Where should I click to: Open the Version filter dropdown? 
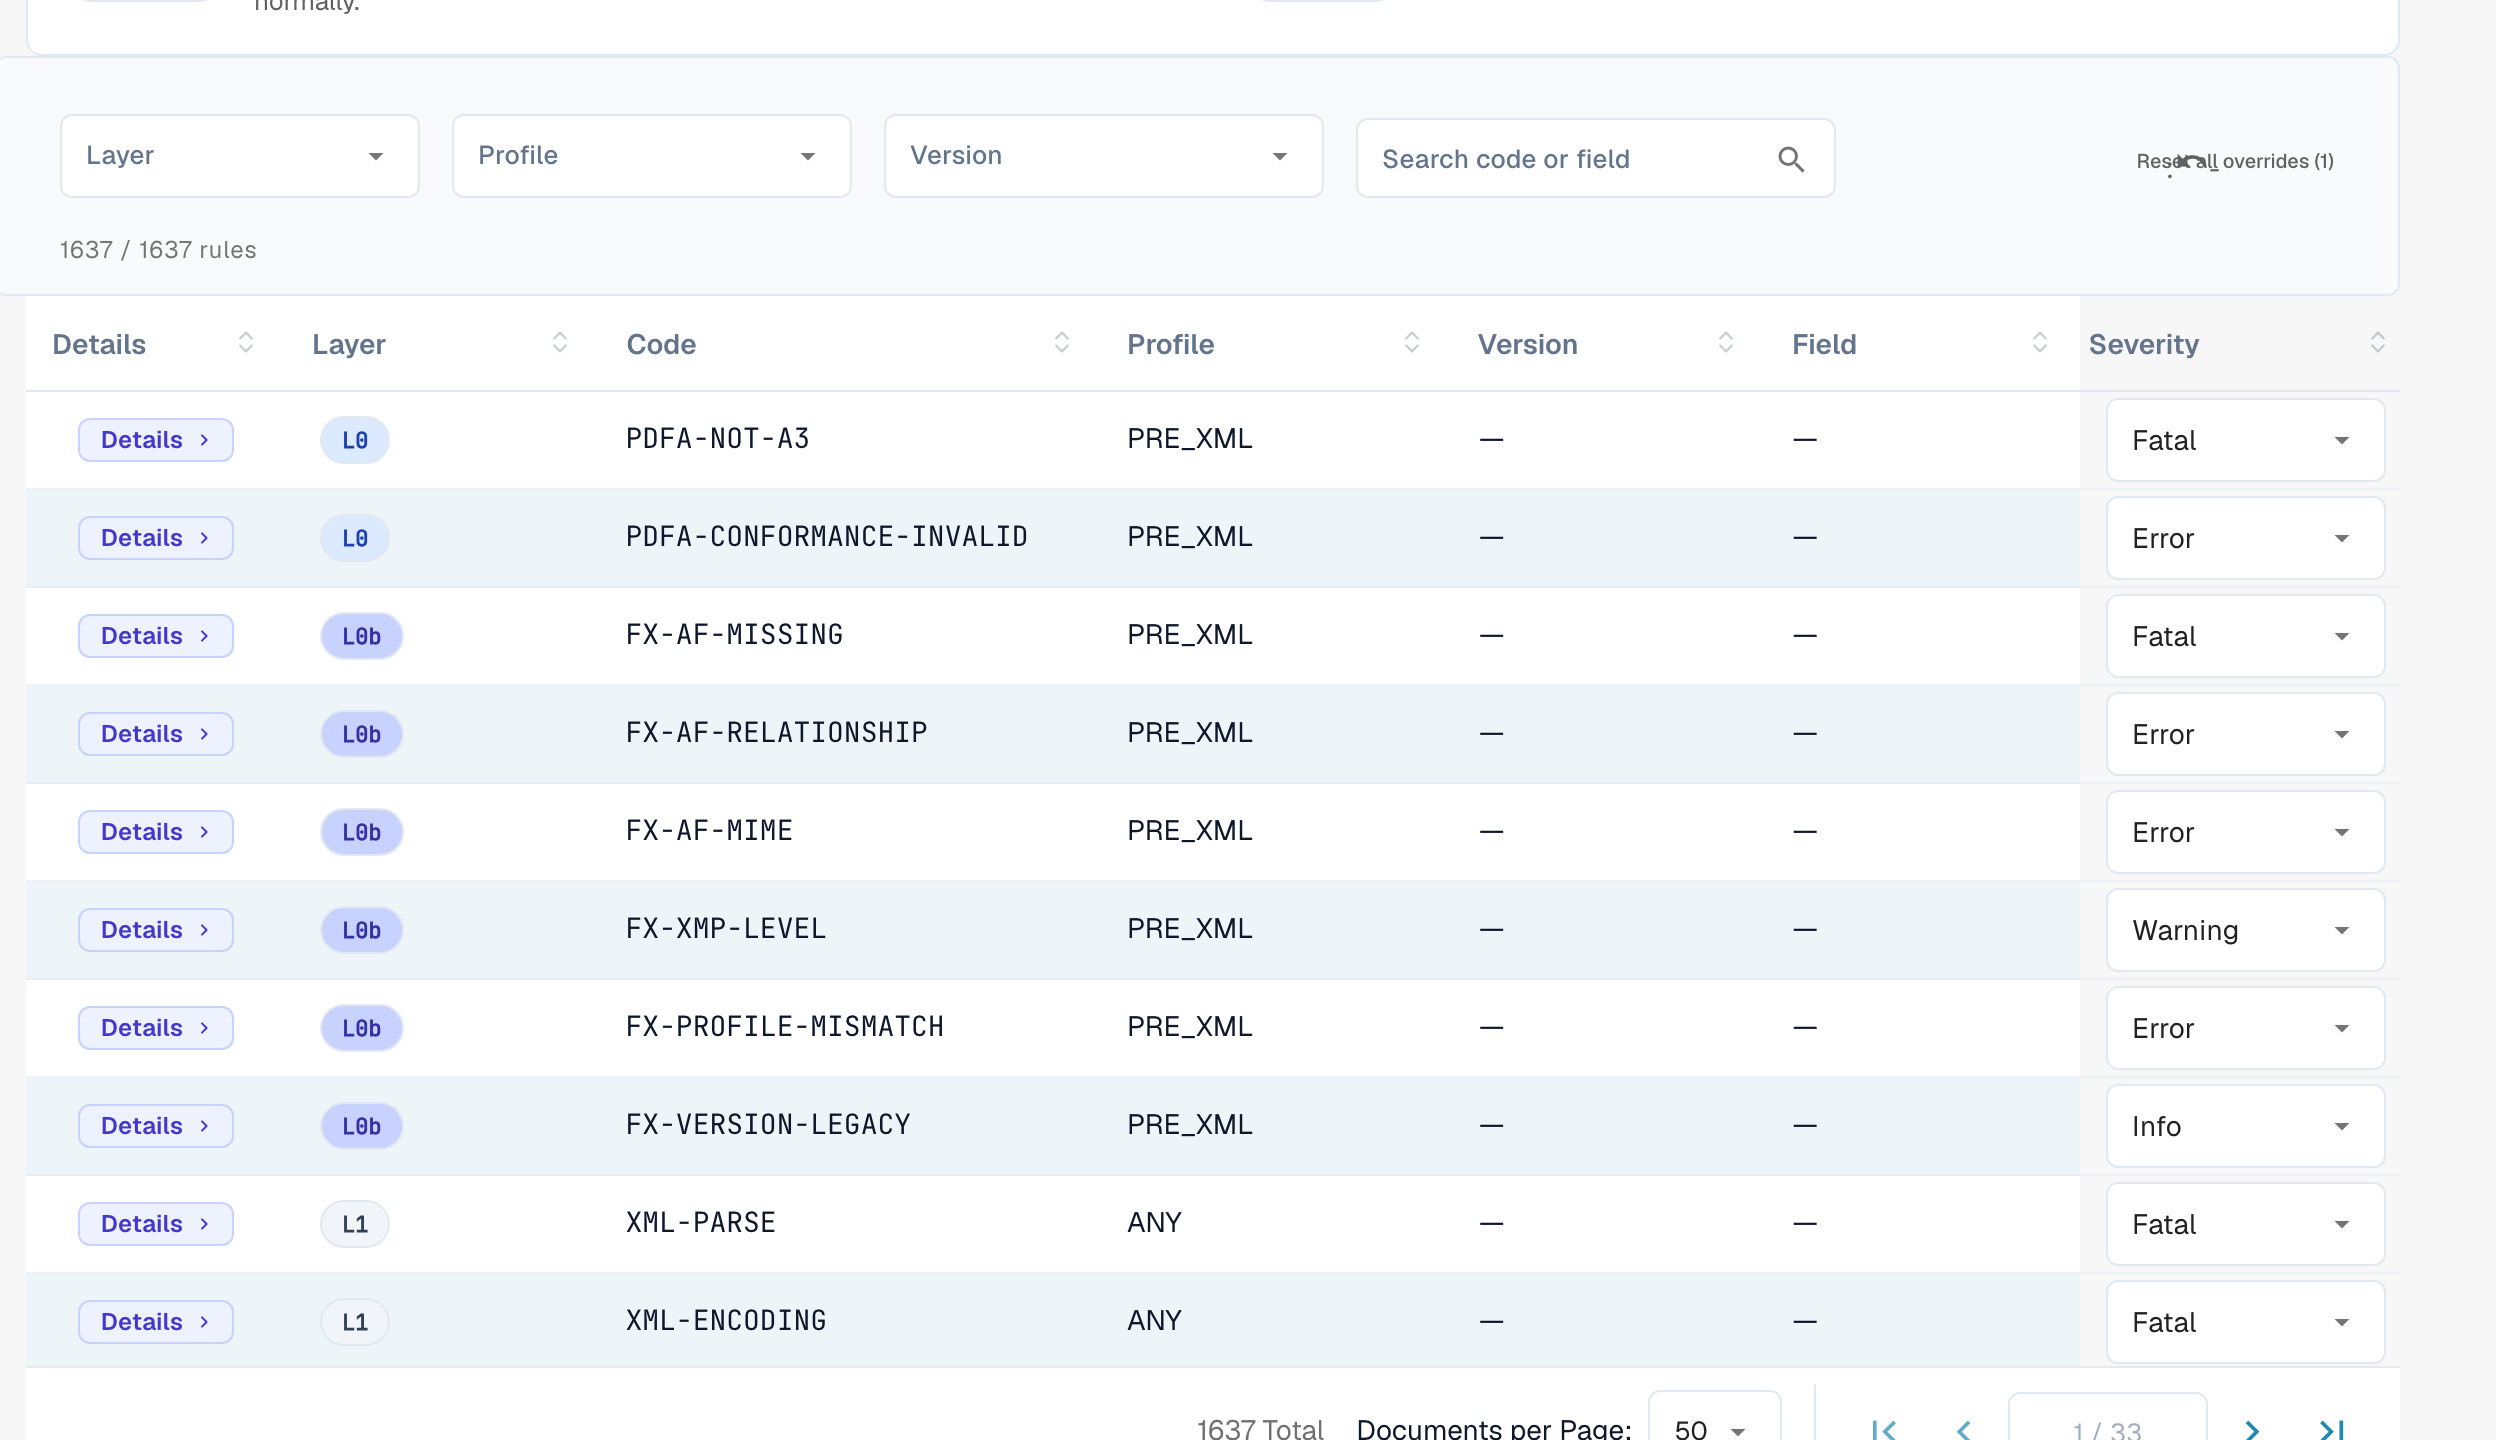tap(1104, 156)
